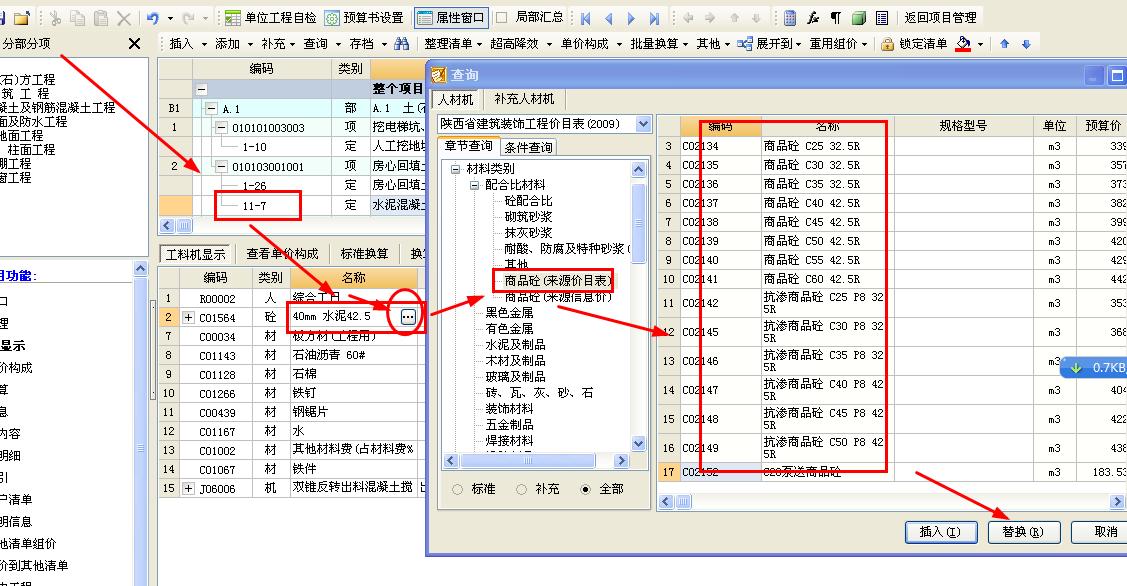This screenshot has height=586, width=1127.
Task: Run 单位工程自检 self-check
Action: 270,17
